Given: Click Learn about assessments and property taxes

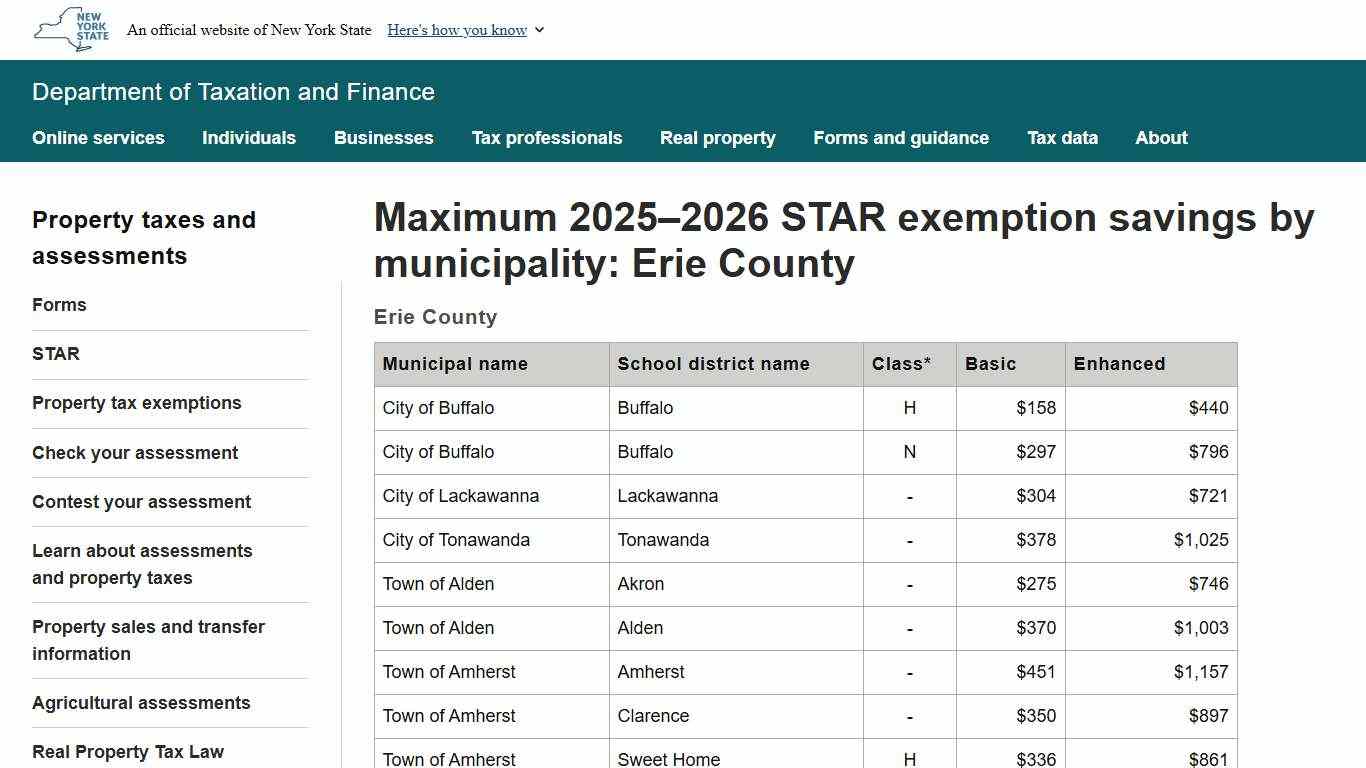Looking at the screenshot, I should (142, 564).
